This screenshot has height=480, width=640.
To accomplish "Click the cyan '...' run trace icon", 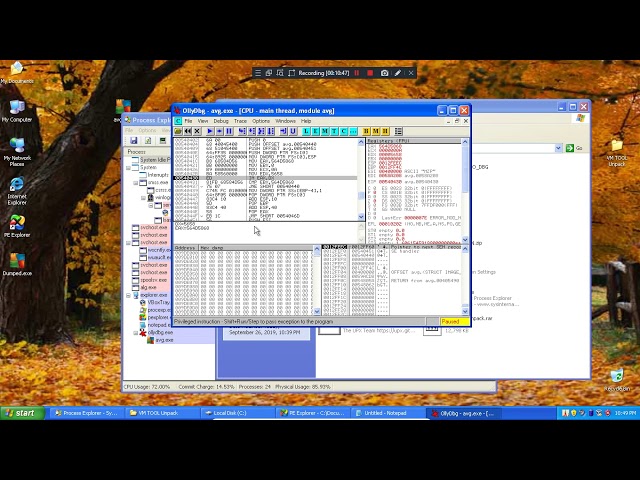I will point(353,131).
